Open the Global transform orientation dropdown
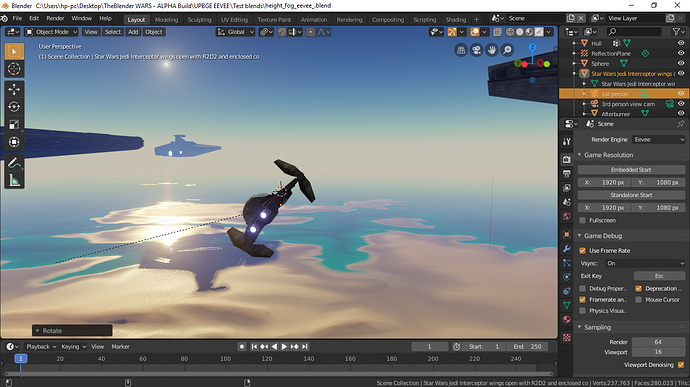This screenshot has width=690, height=387. click(x=235, y=32)
